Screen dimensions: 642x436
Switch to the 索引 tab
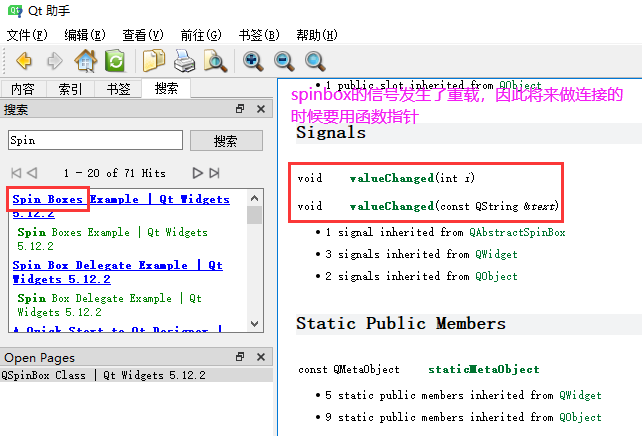point(70,89)
